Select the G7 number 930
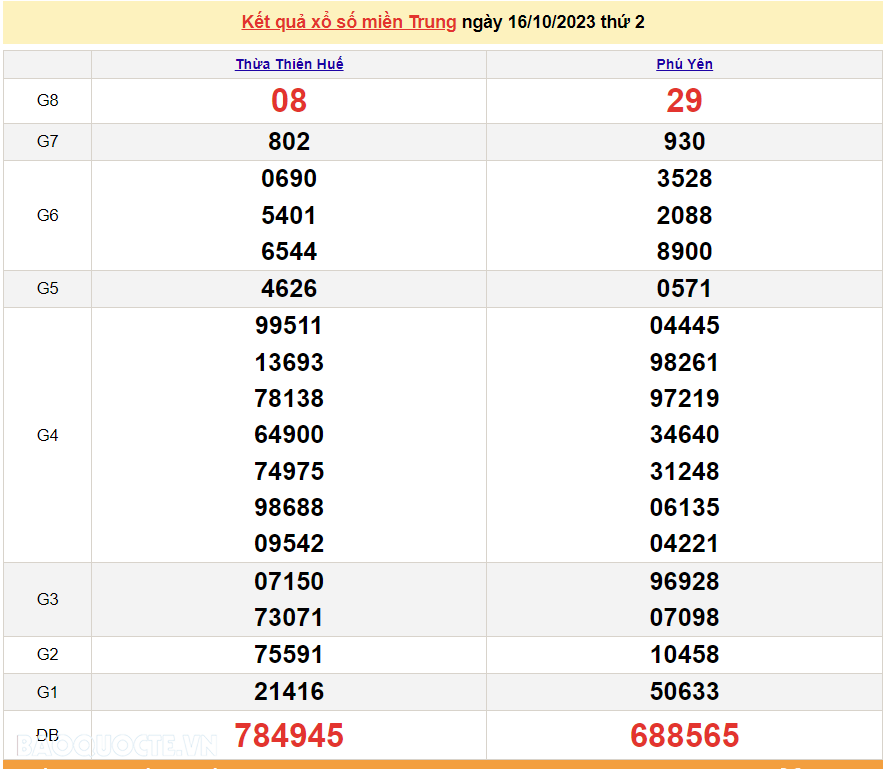The image size is (885, 769). 684,142
